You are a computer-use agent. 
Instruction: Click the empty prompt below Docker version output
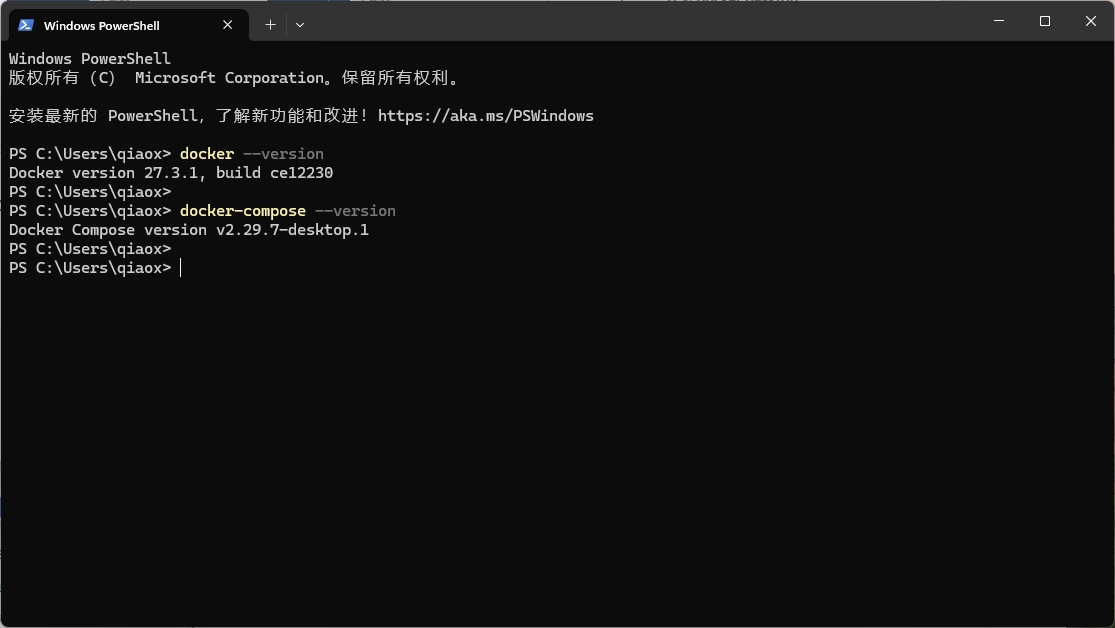[90, 192]
